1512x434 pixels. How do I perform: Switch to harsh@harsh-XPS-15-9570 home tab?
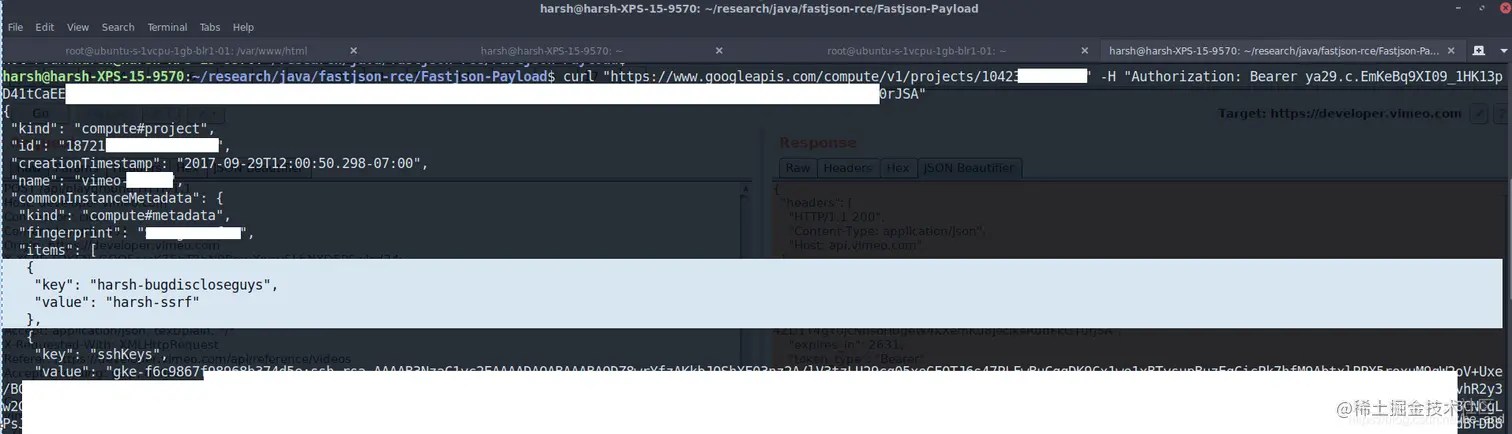[552, 51]
